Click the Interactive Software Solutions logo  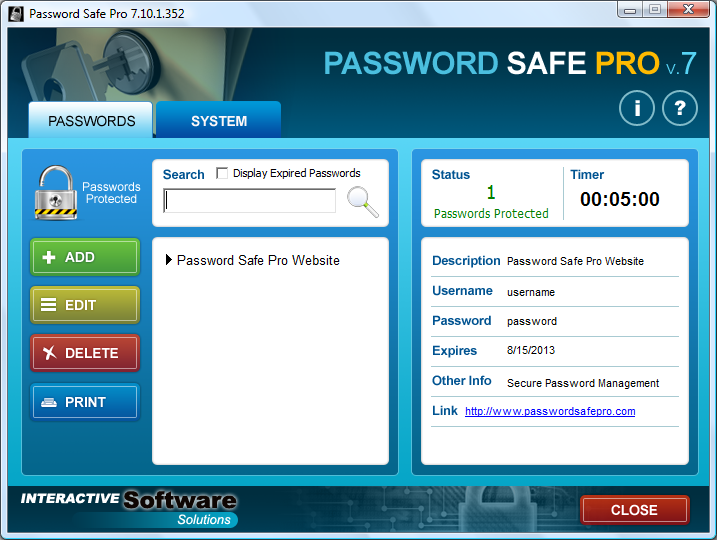pyautogui.click(x=129, y=508)
